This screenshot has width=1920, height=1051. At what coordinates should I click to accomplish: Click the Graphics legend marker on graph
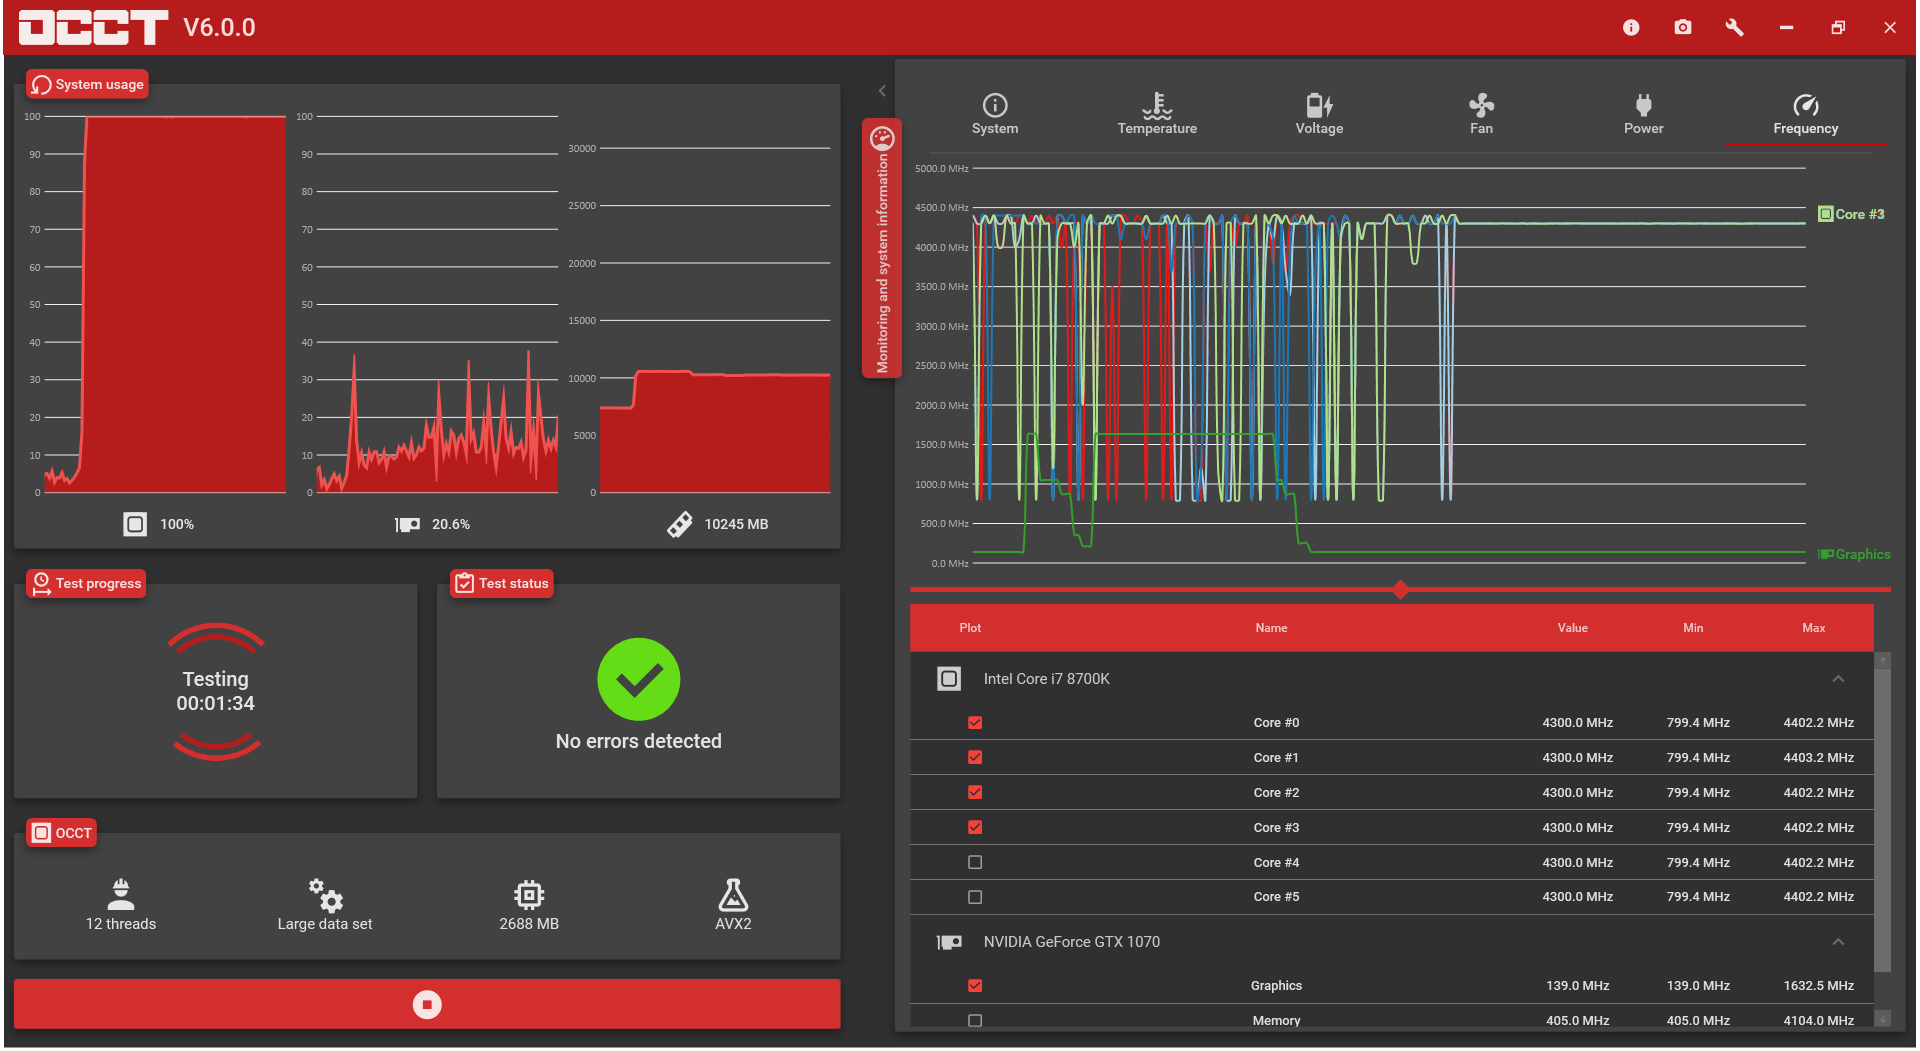tap(1826, 554)
